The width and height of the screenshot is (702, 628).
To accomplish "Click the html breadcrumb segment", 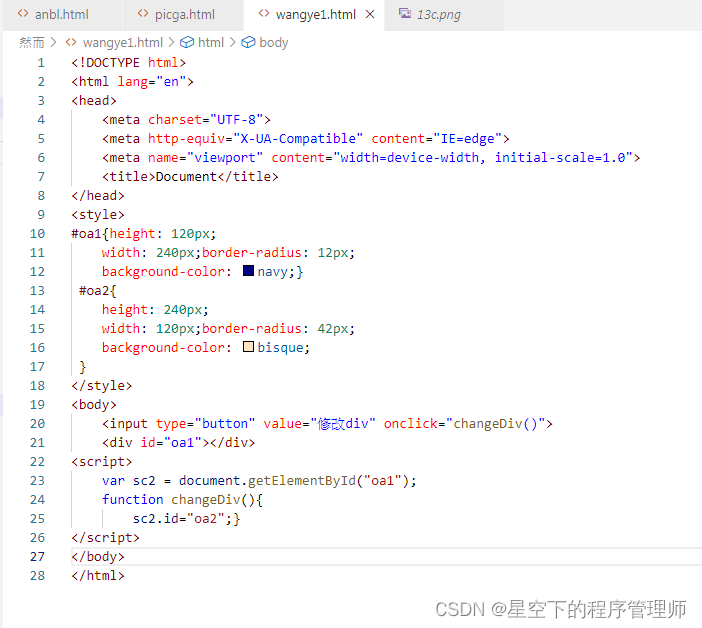I will 210,43.
